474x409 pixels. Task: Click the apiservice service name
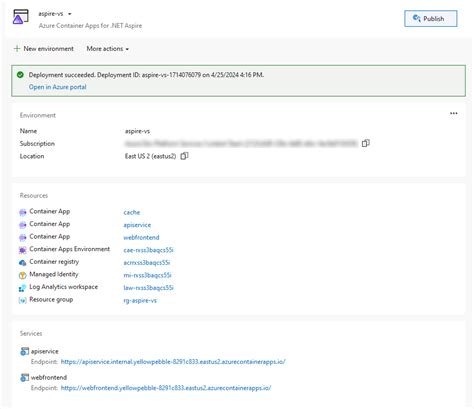coord(45,351)
